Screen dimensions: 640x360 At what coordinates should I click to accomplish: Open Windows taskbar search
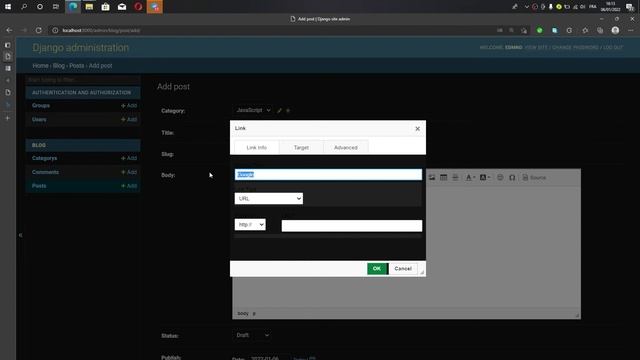(24, 7)
